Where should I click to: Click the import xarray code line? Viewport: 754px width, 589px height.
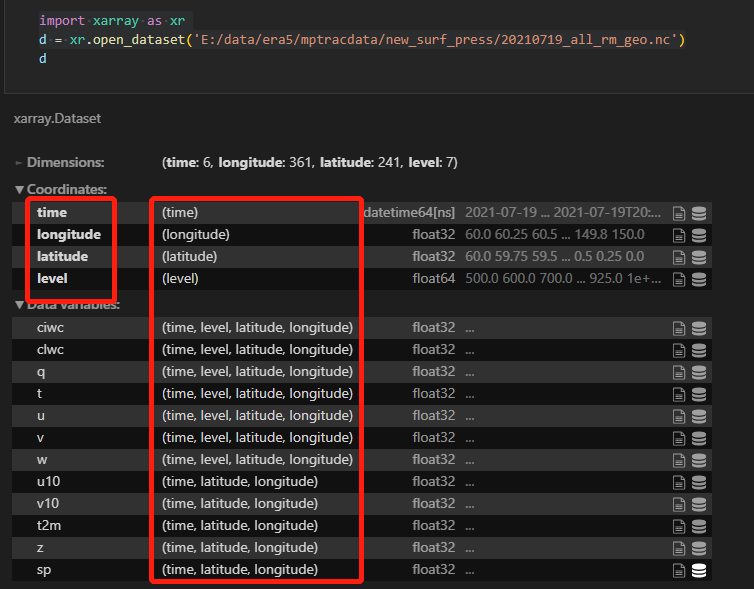112,20
